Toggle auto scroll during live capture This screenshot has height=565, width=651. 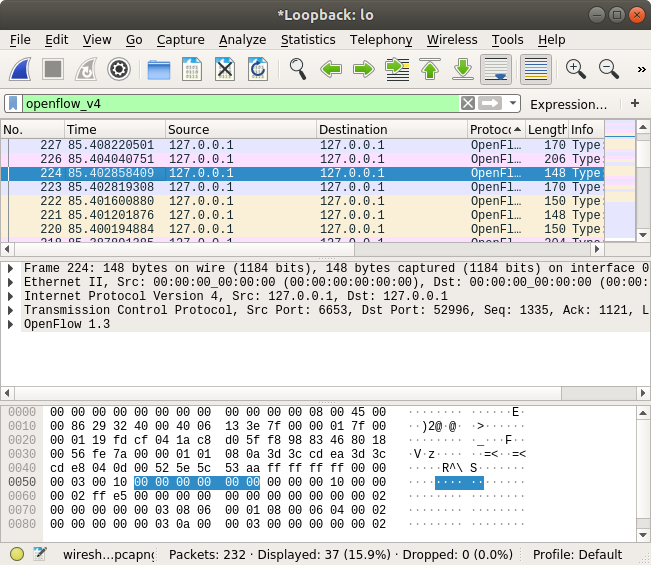(496, 69)
